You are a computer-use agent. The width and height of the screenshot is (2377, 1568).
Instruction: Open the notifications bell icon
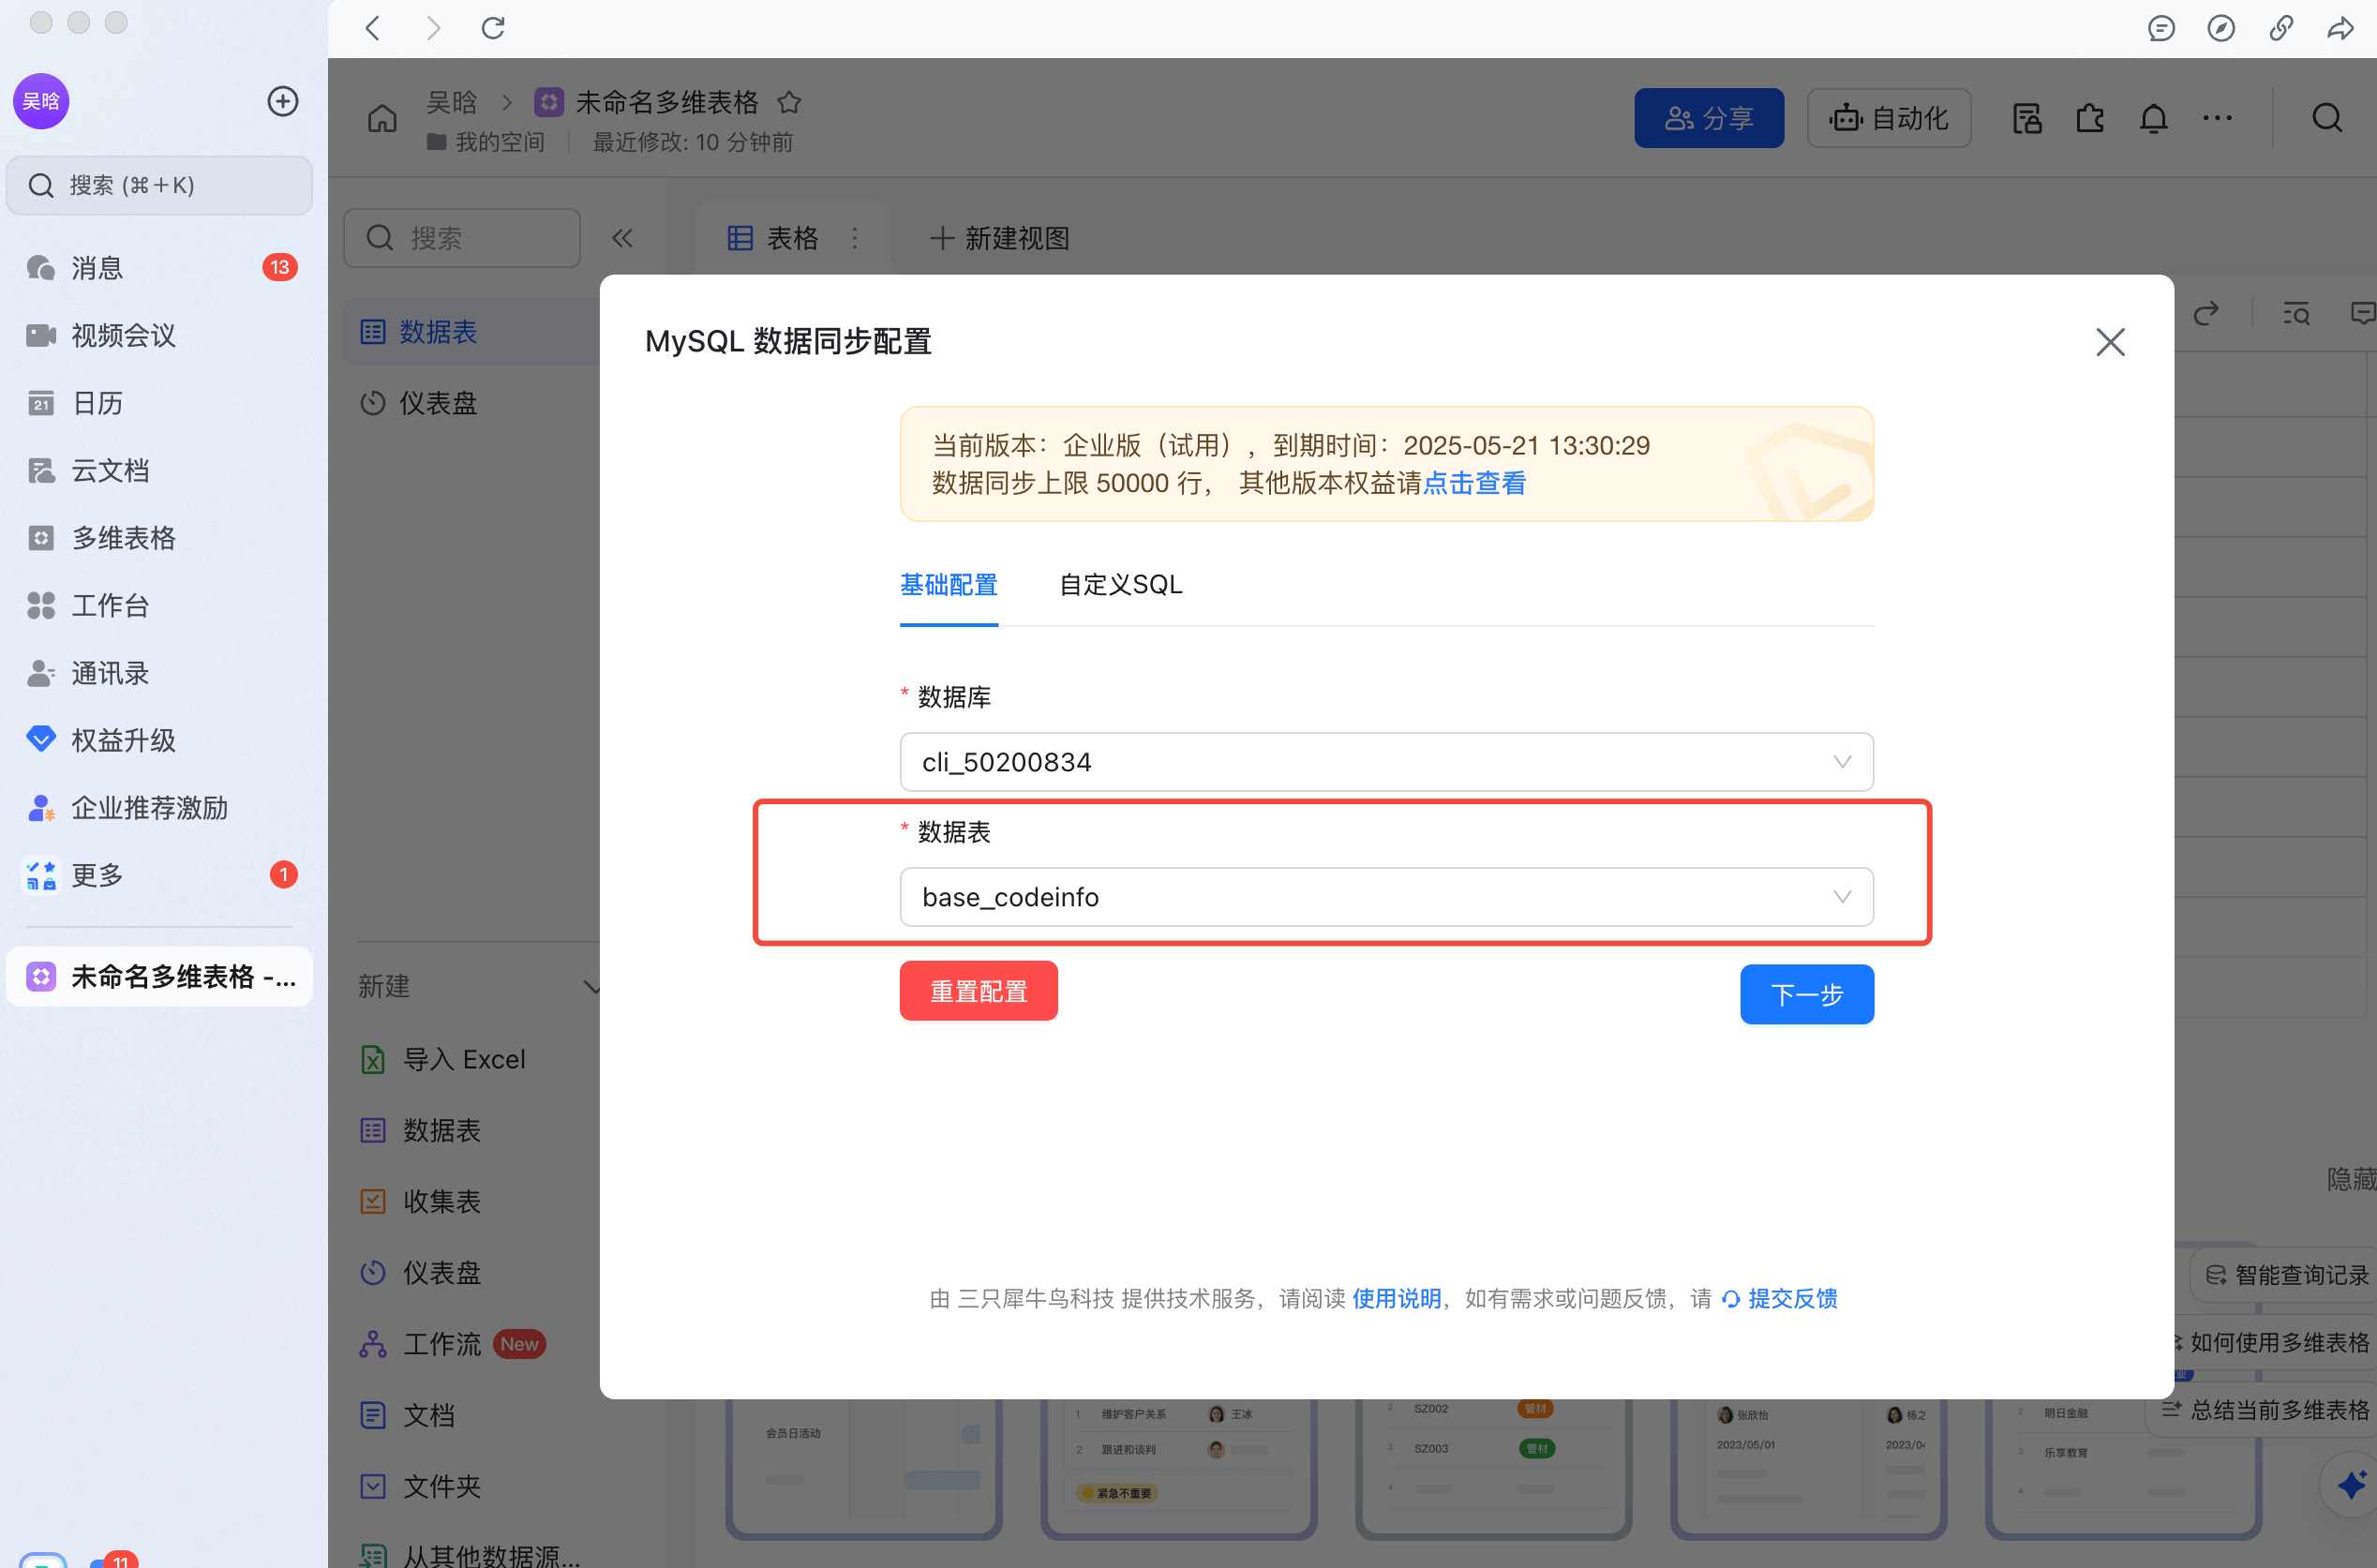[2153, 118]
